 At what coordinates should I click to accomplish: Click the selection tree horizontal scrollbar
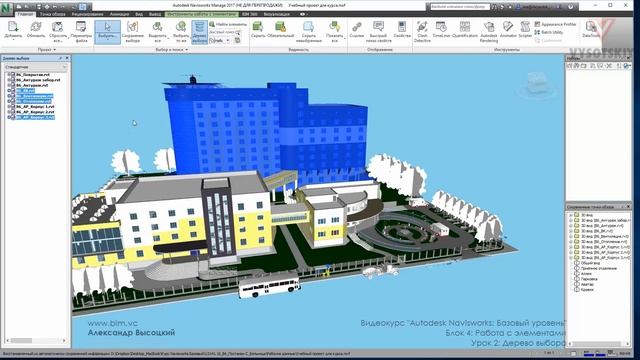(x=36, y=340)
